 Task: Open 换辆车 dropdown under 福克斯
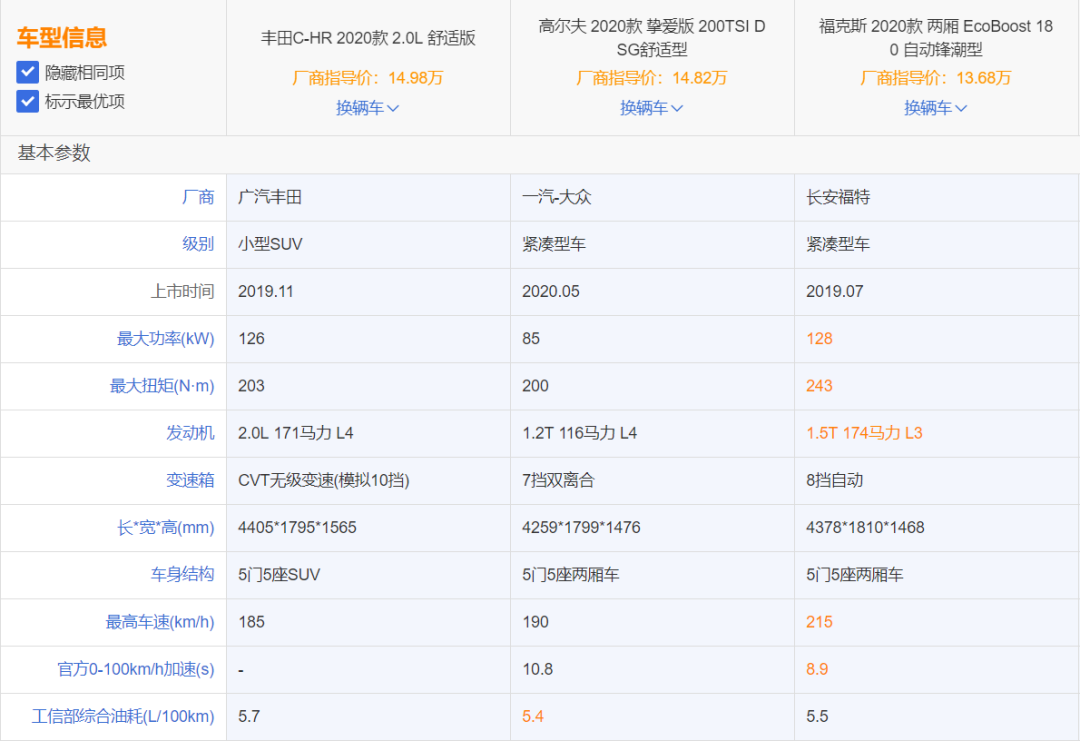point(935,108)
